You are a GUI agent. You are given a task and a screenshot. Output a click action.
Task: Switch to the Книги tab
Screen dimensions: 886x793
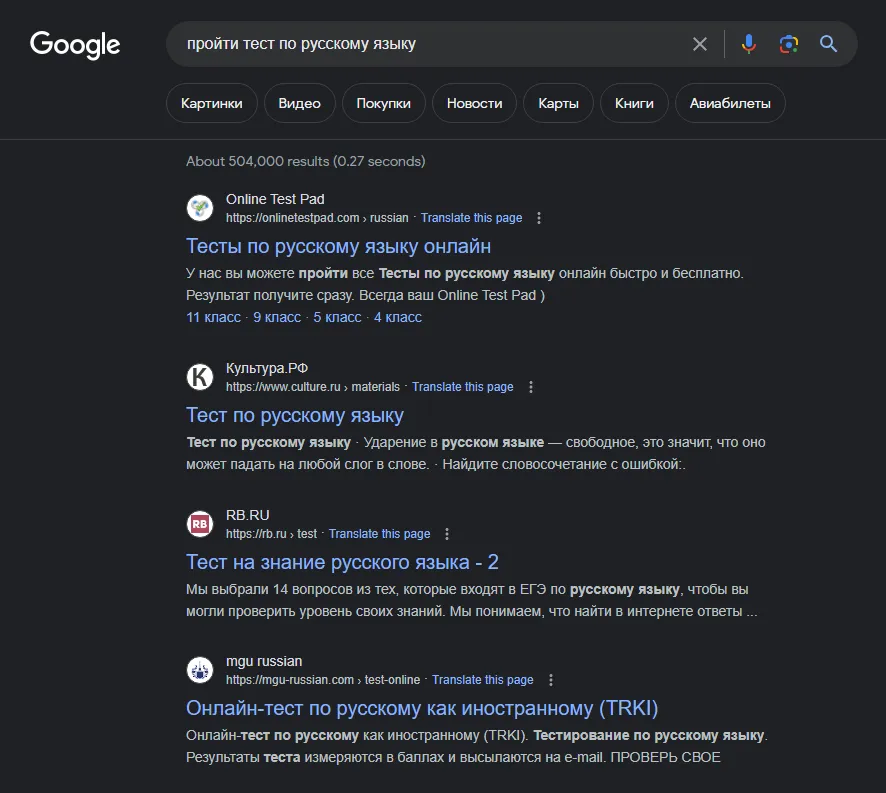point(635,103)
